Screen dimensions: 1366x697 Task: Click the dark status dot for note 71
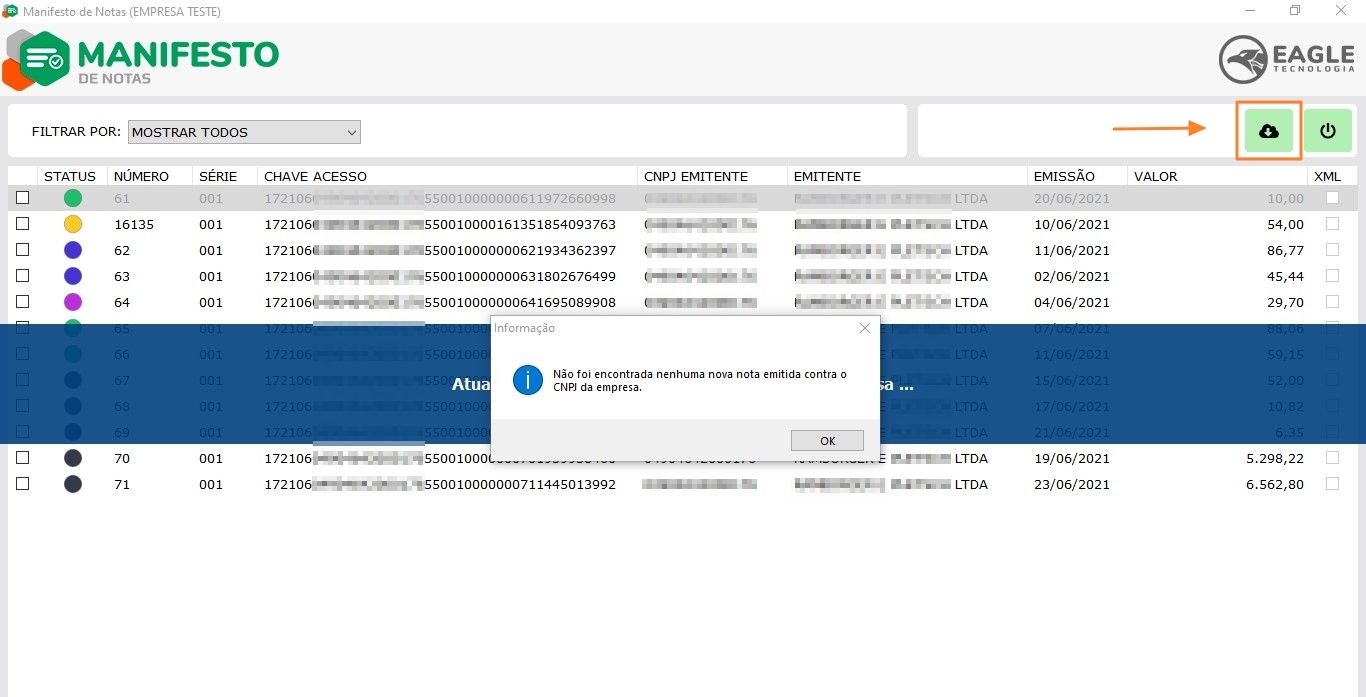(73, 484)
